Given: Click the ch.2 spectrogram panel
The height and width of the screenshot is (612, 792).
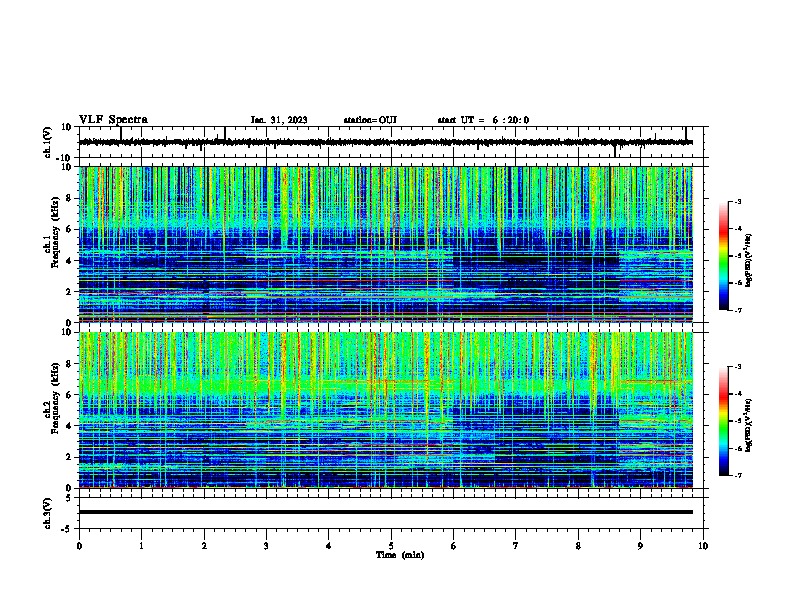Looking at the screenshot, I should 386,410.
